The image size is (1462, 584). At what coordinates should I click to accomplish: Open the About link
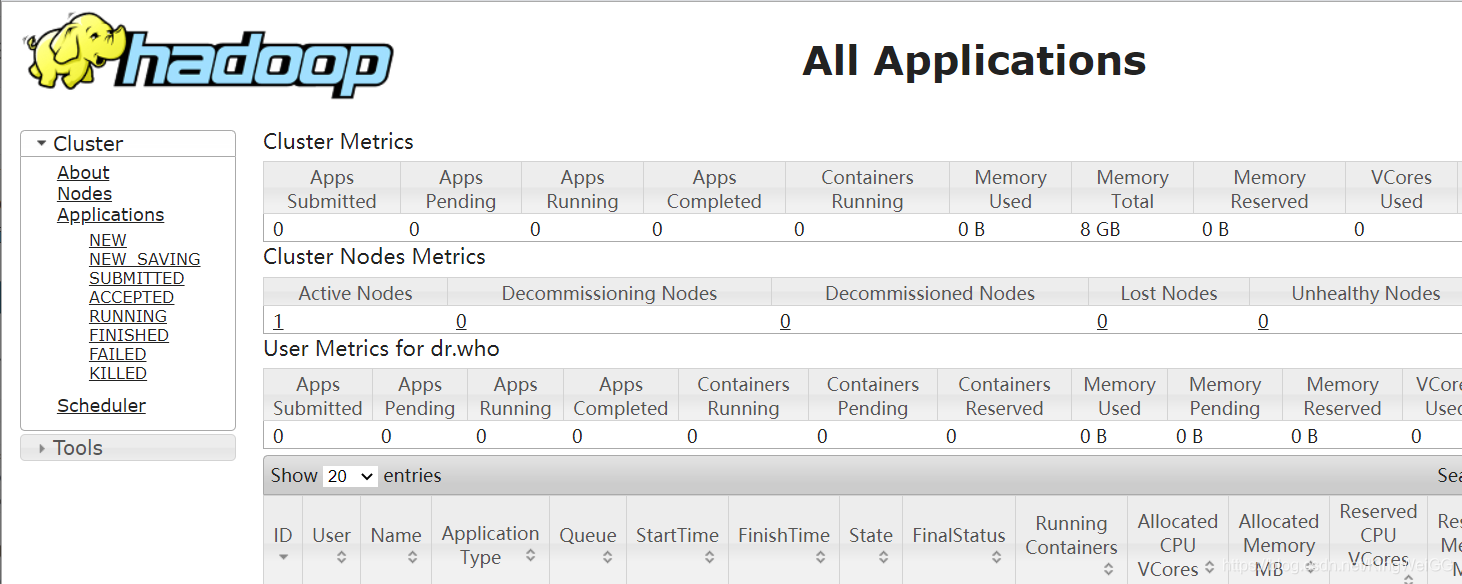coord(83,173)
